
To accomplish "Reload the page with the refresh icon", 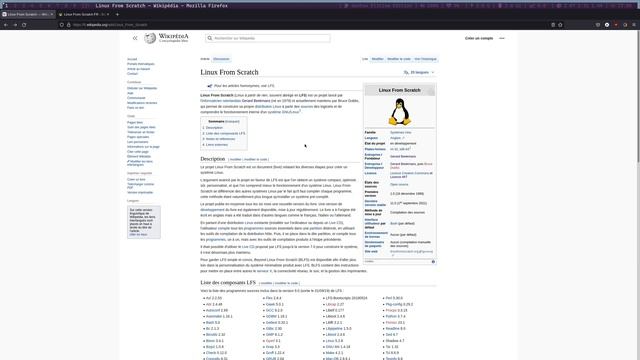I will (x=24, y=25).
